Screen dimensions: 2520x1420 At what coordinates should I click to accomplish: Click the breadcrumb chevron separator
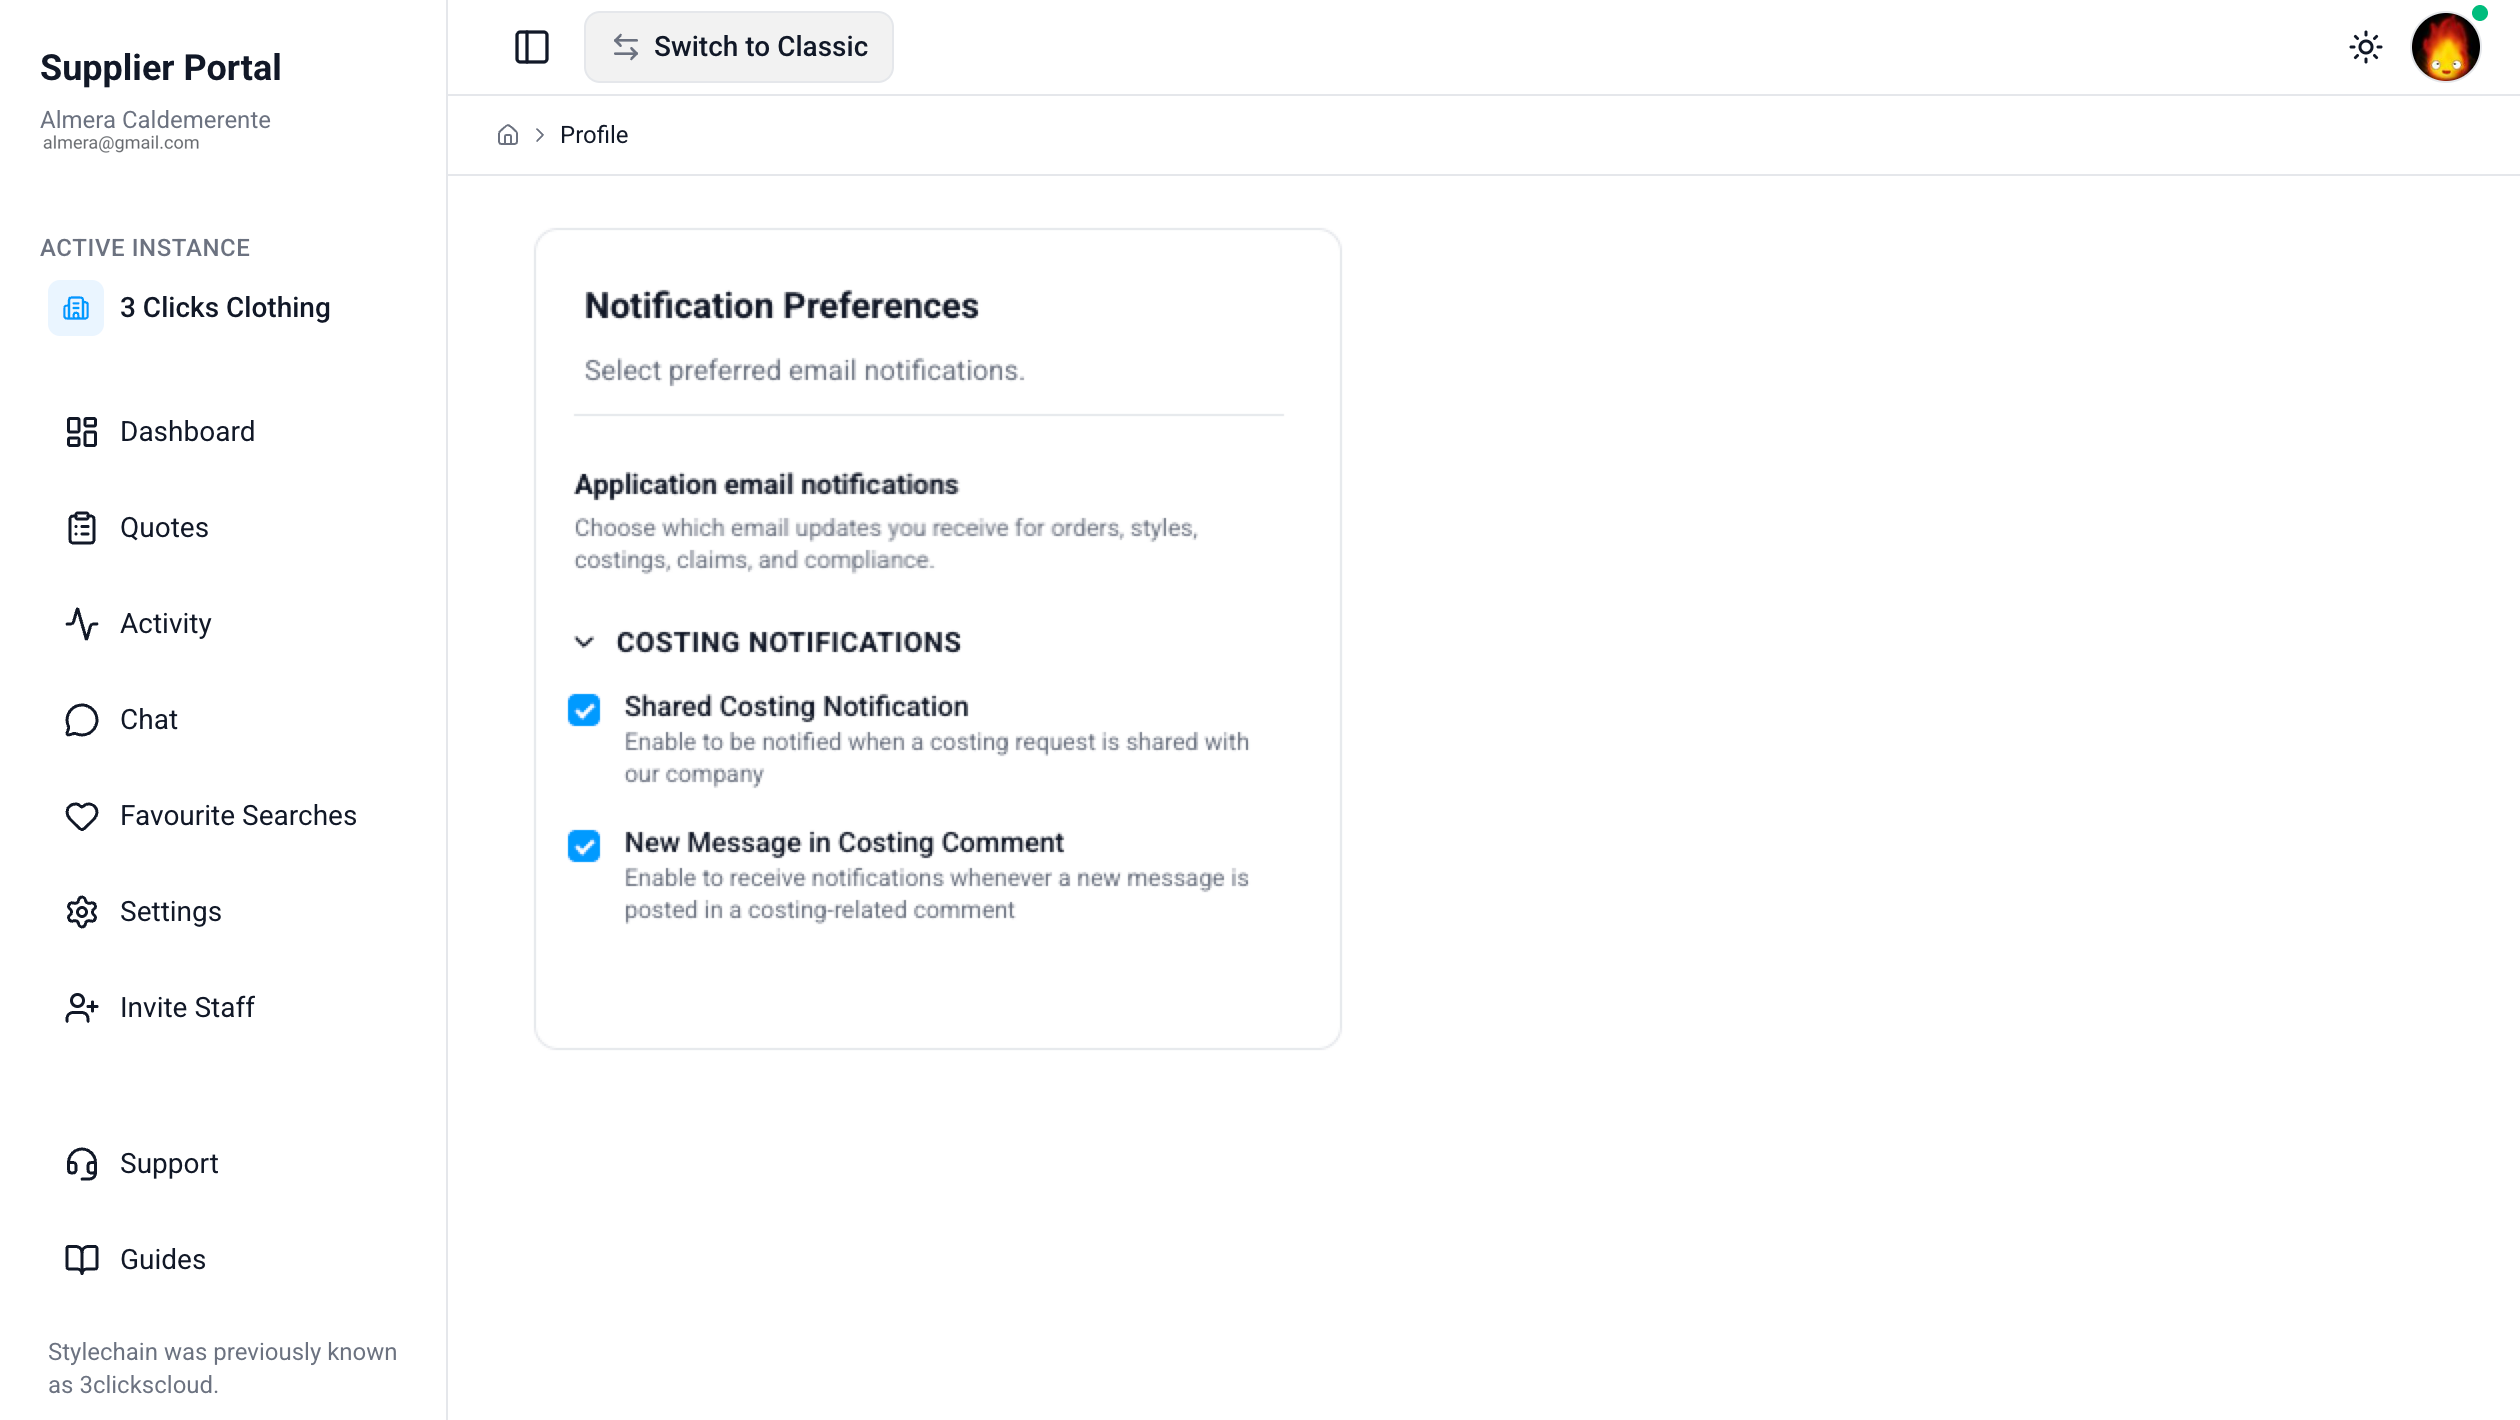(x=540, y=135)
